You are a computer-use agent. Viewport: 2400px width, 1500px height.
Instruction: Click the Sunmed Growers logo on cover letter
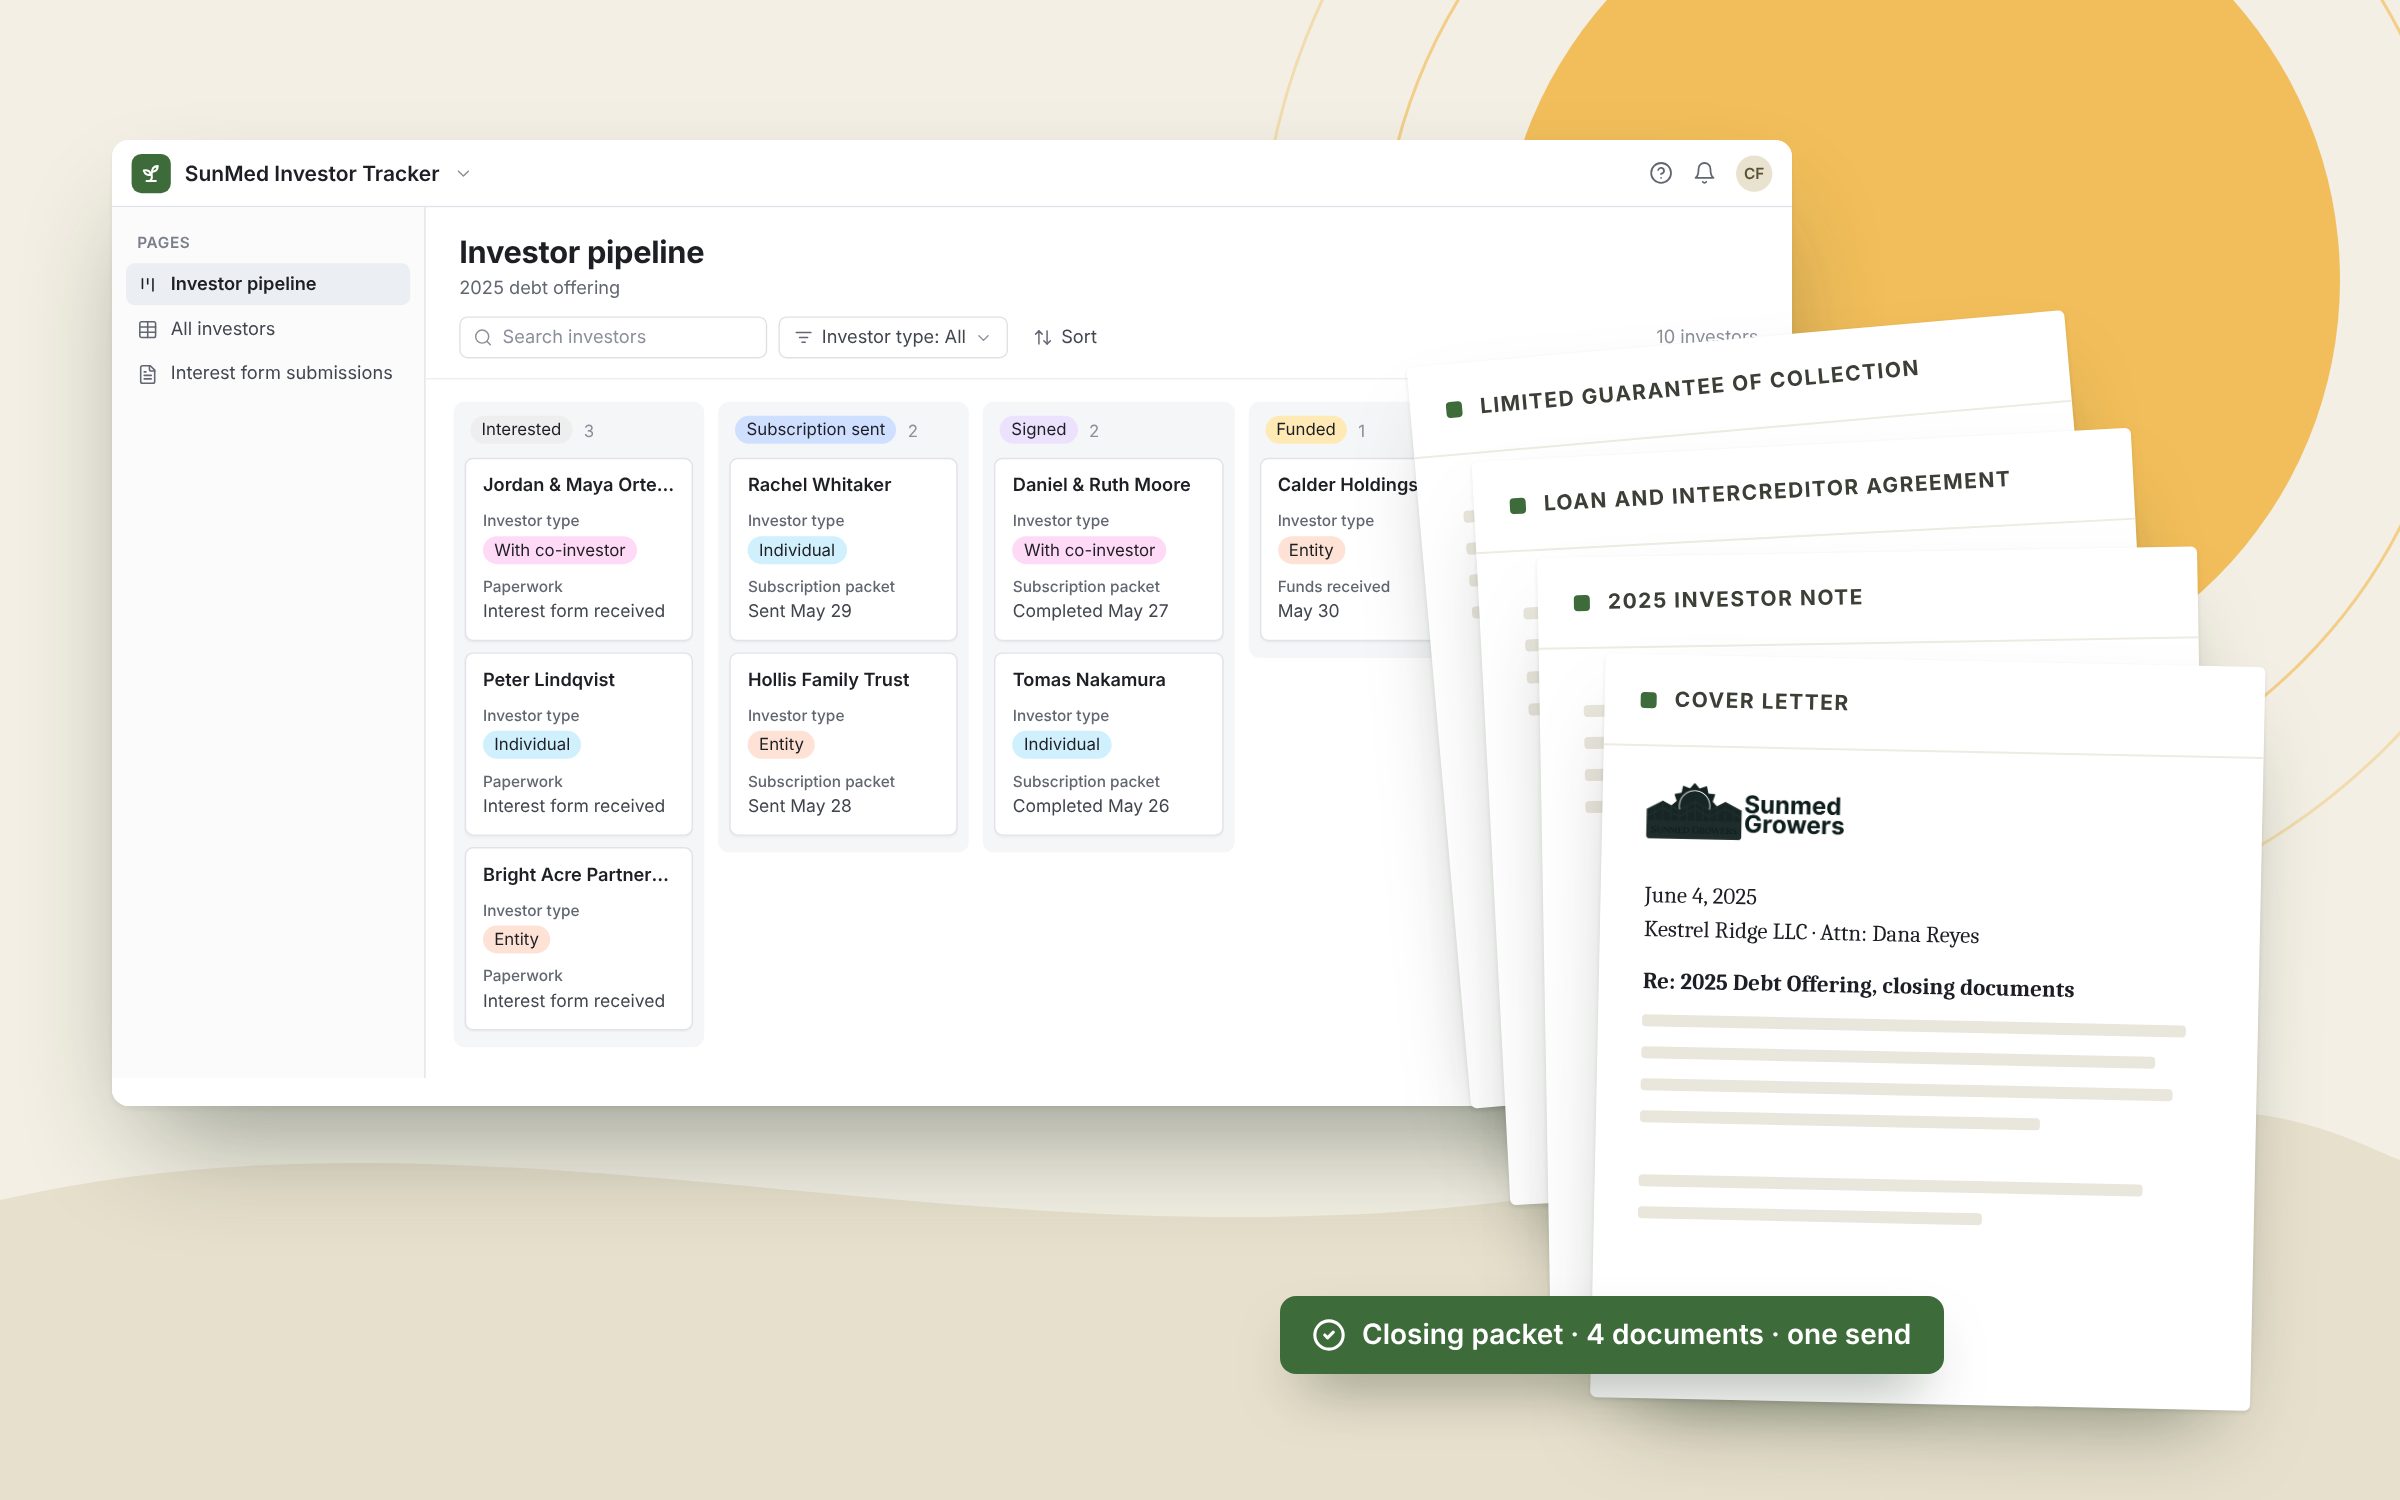pos(1744,813)
